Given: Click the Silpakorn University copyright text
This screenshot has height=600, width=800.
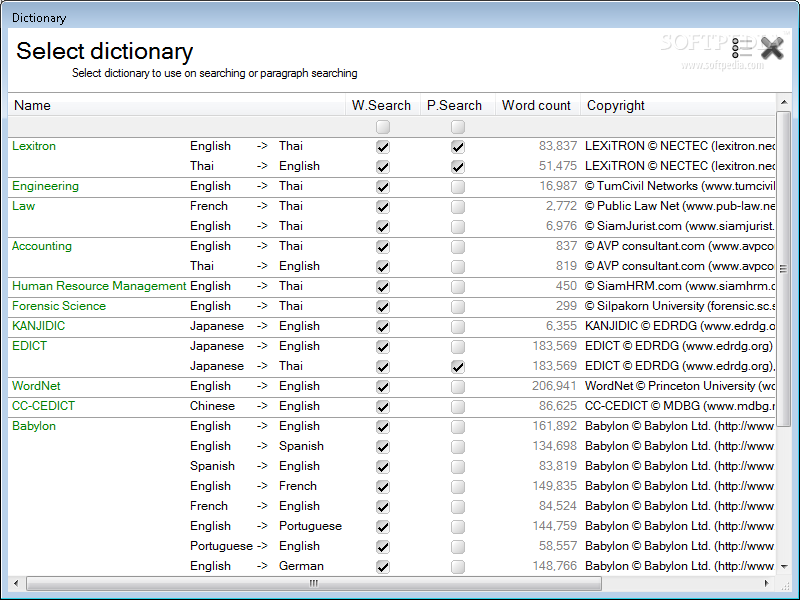Looking at the screenshot, I should coord(680,306).
